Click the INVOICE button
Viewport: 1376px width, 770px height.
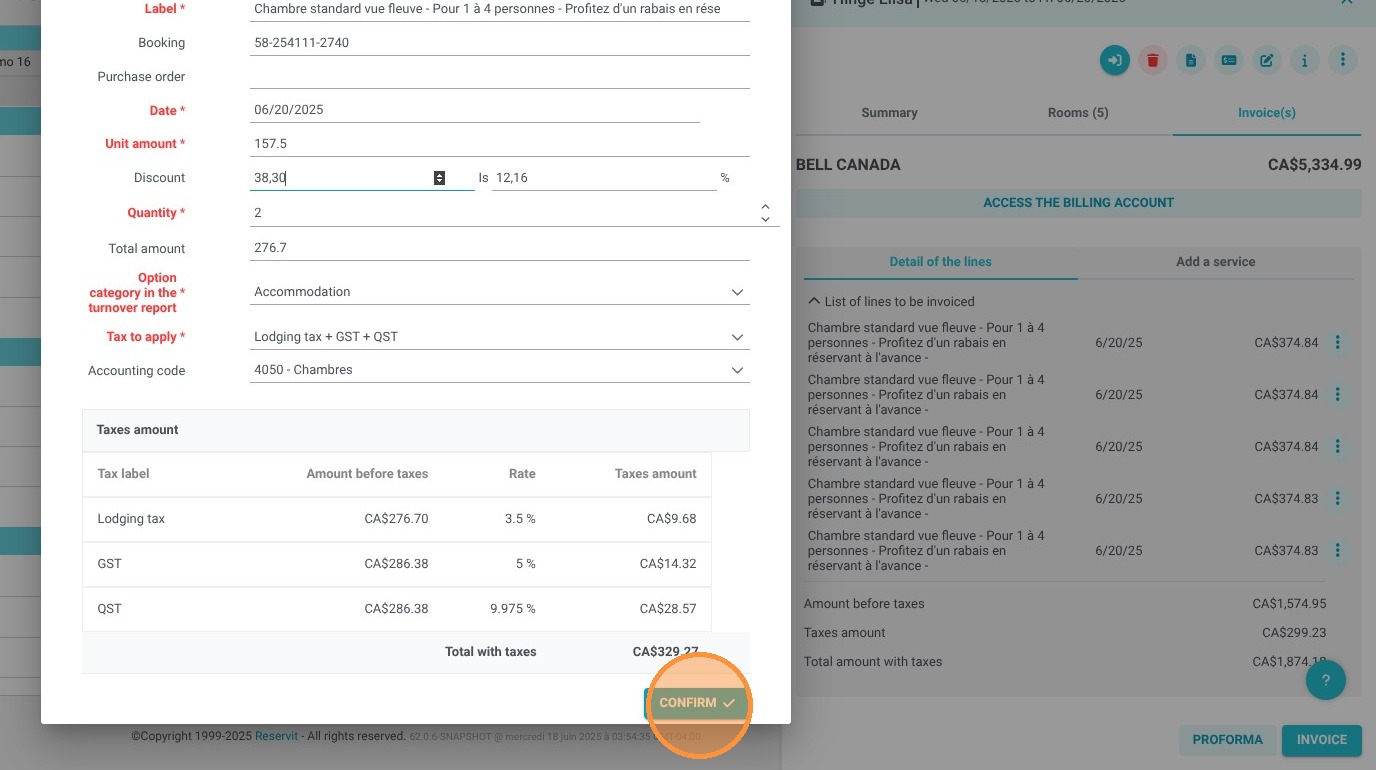click(1322, 740)
